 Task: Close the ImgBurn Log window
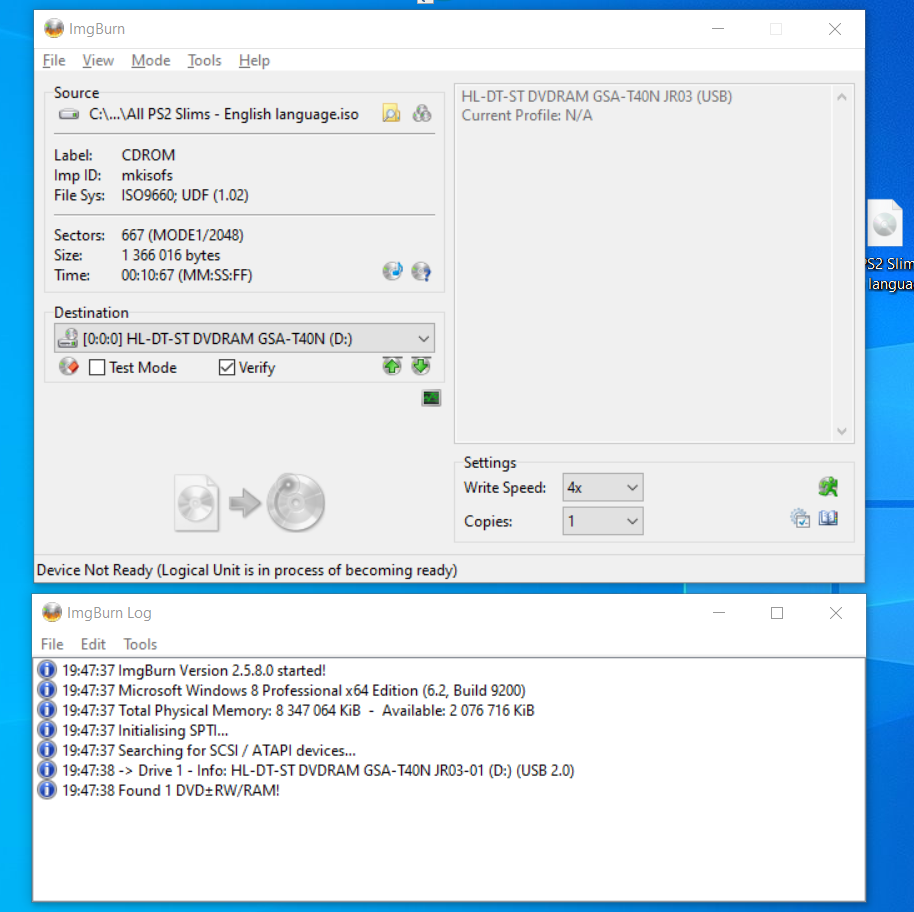835,613
